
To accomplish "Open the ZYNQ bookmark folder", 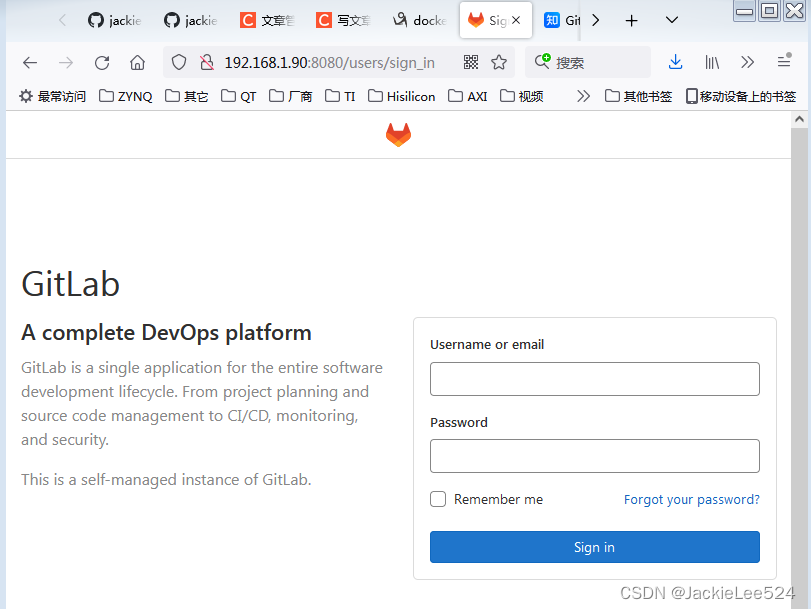I will pyautogui.click(x=126, y=96).
